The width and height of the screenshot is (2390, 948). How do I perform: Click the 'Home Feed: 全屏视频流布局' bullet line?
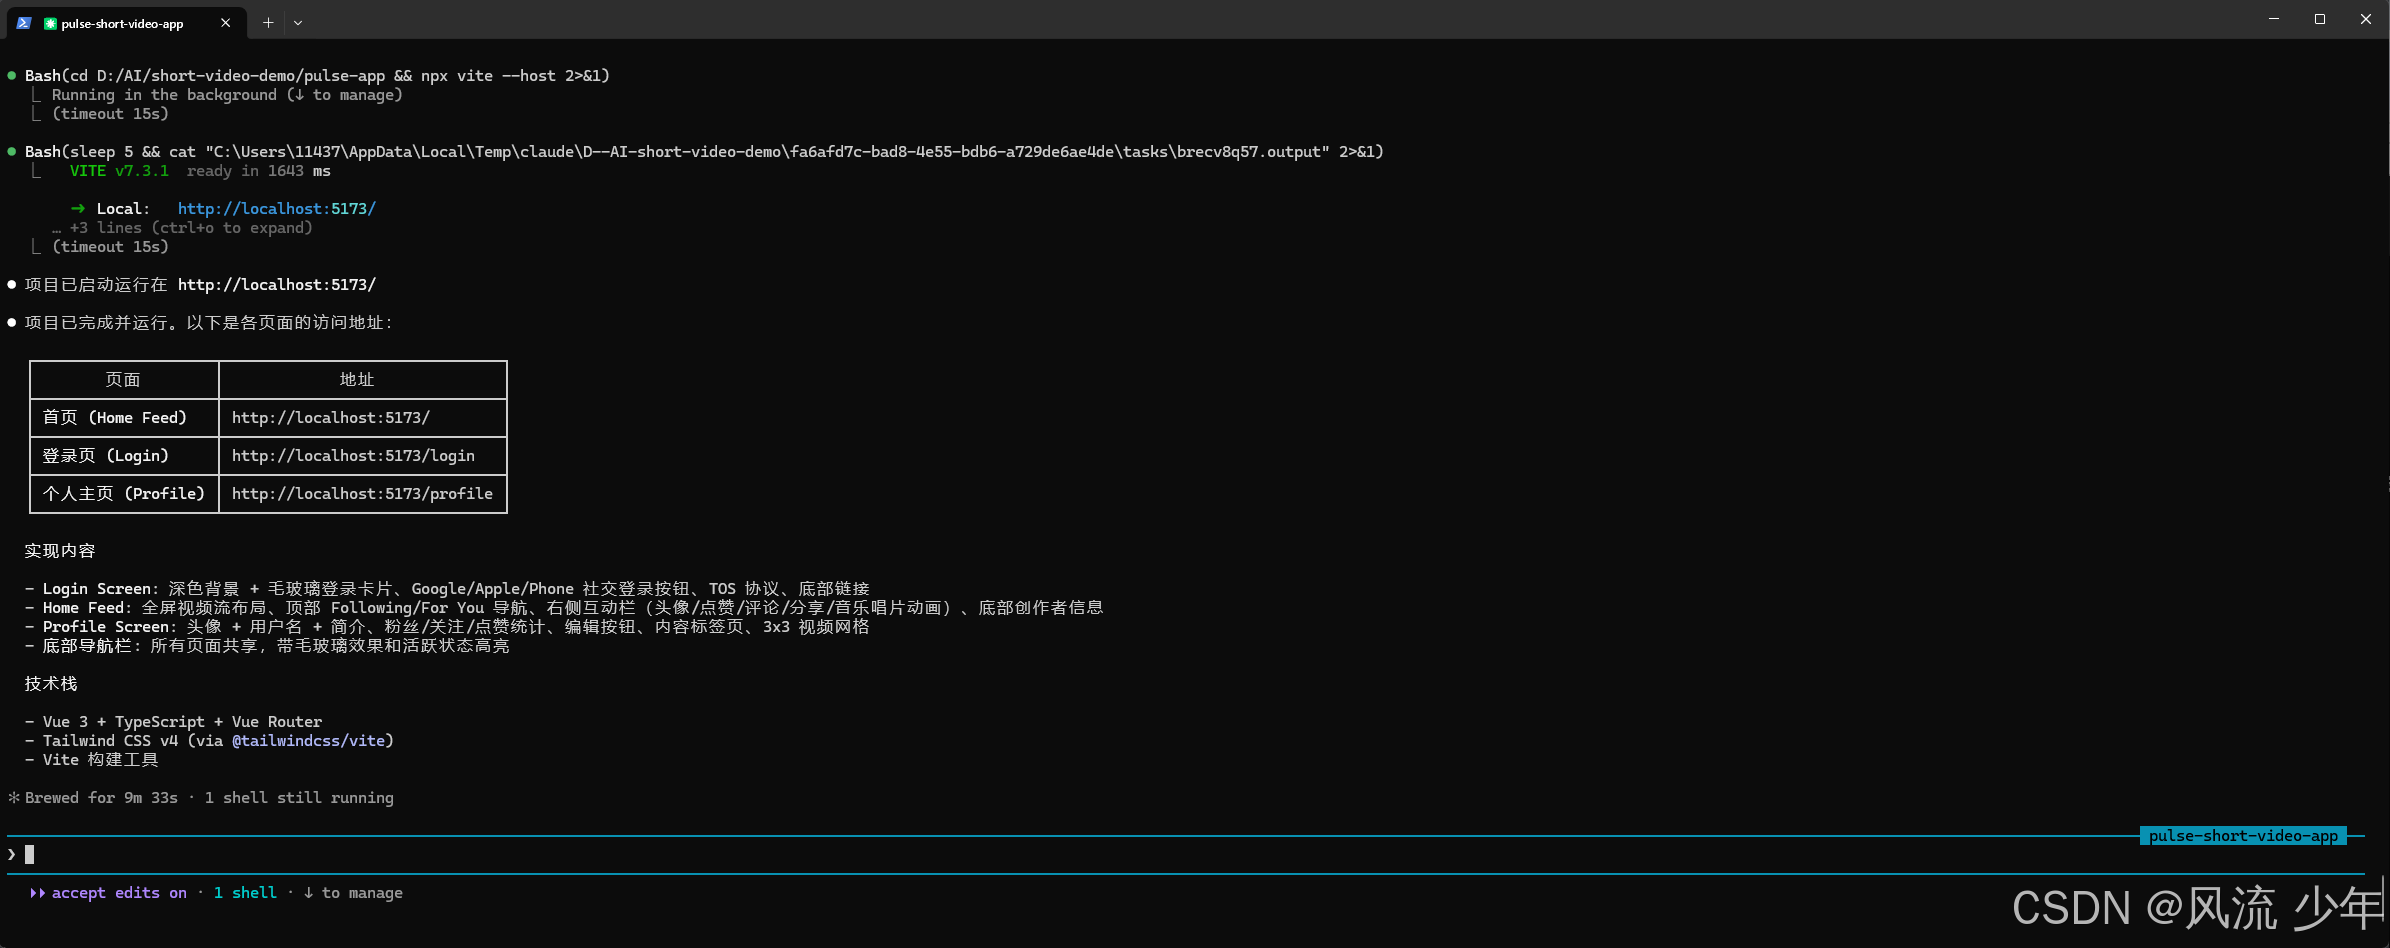point(564,608)
